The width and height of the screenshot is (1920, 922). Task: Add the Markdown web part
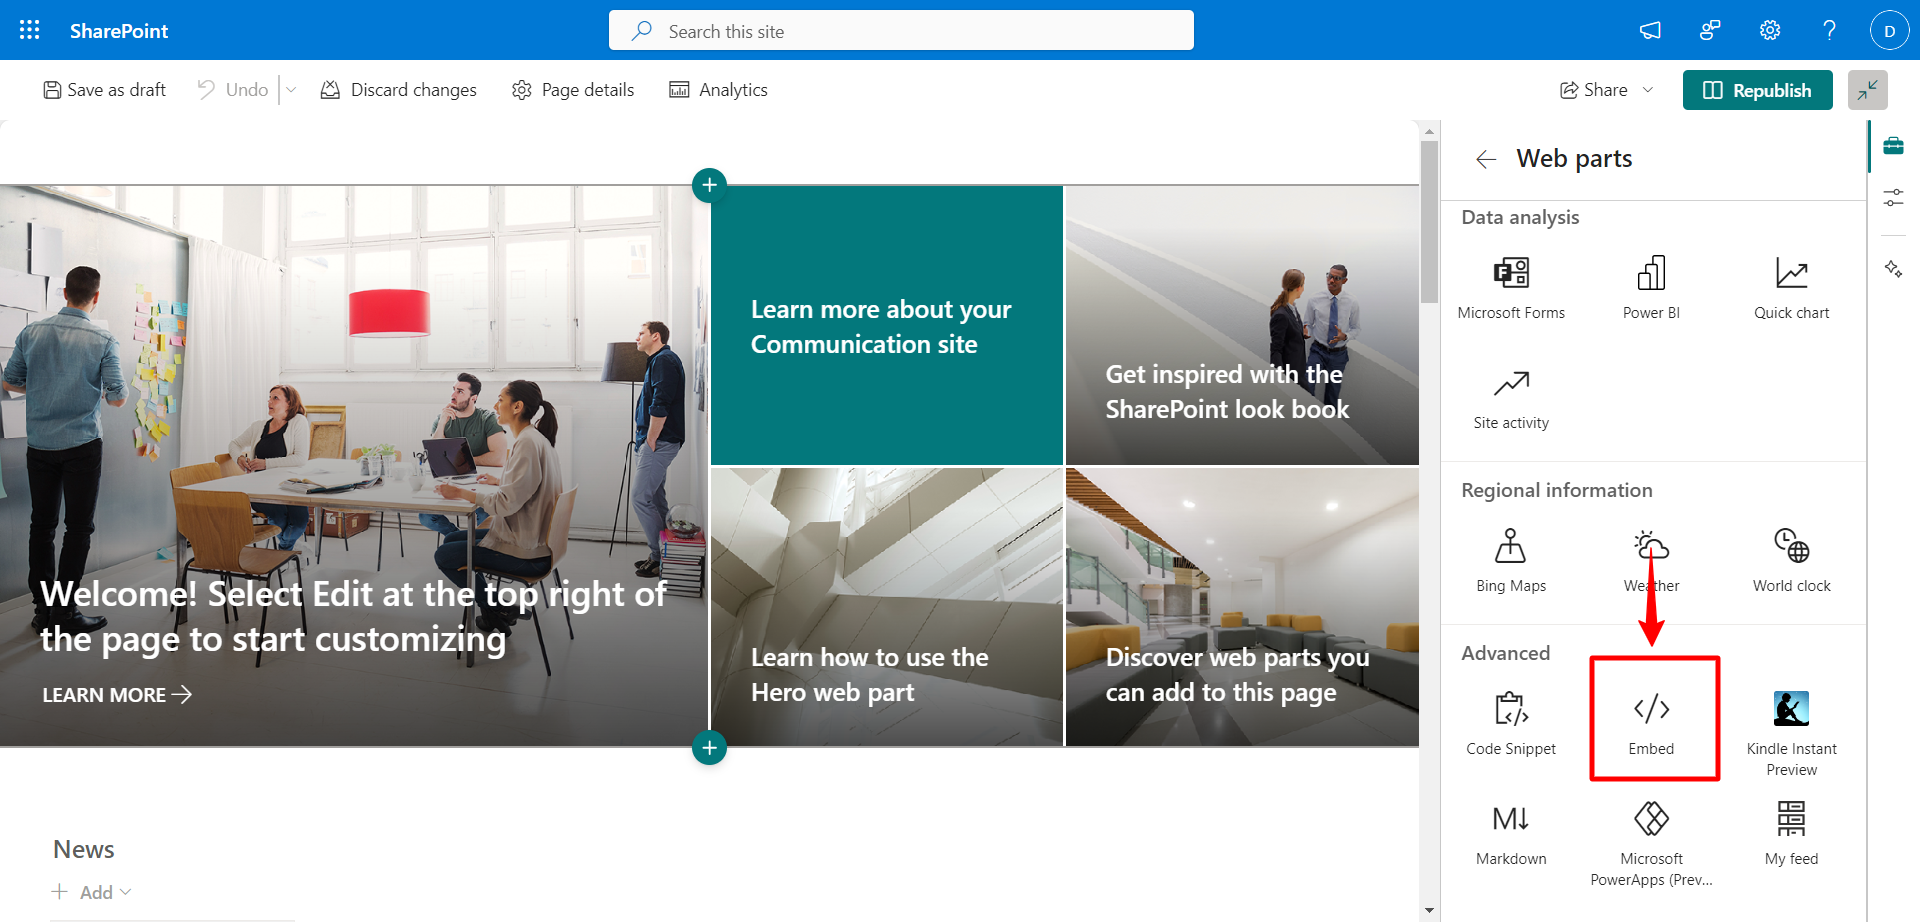coord(1511,834)
